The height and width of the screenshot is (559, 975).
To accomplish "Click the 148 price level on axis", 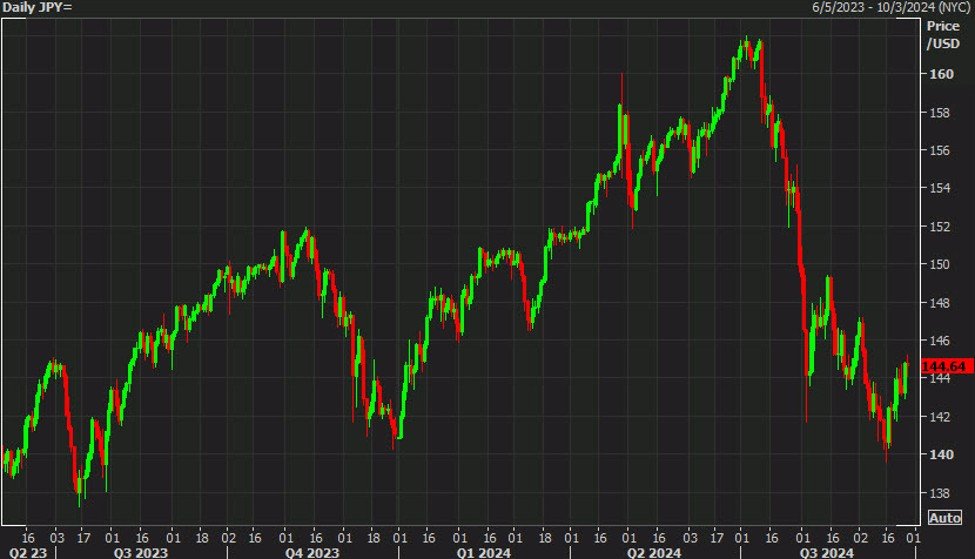I will pos(941,302).
